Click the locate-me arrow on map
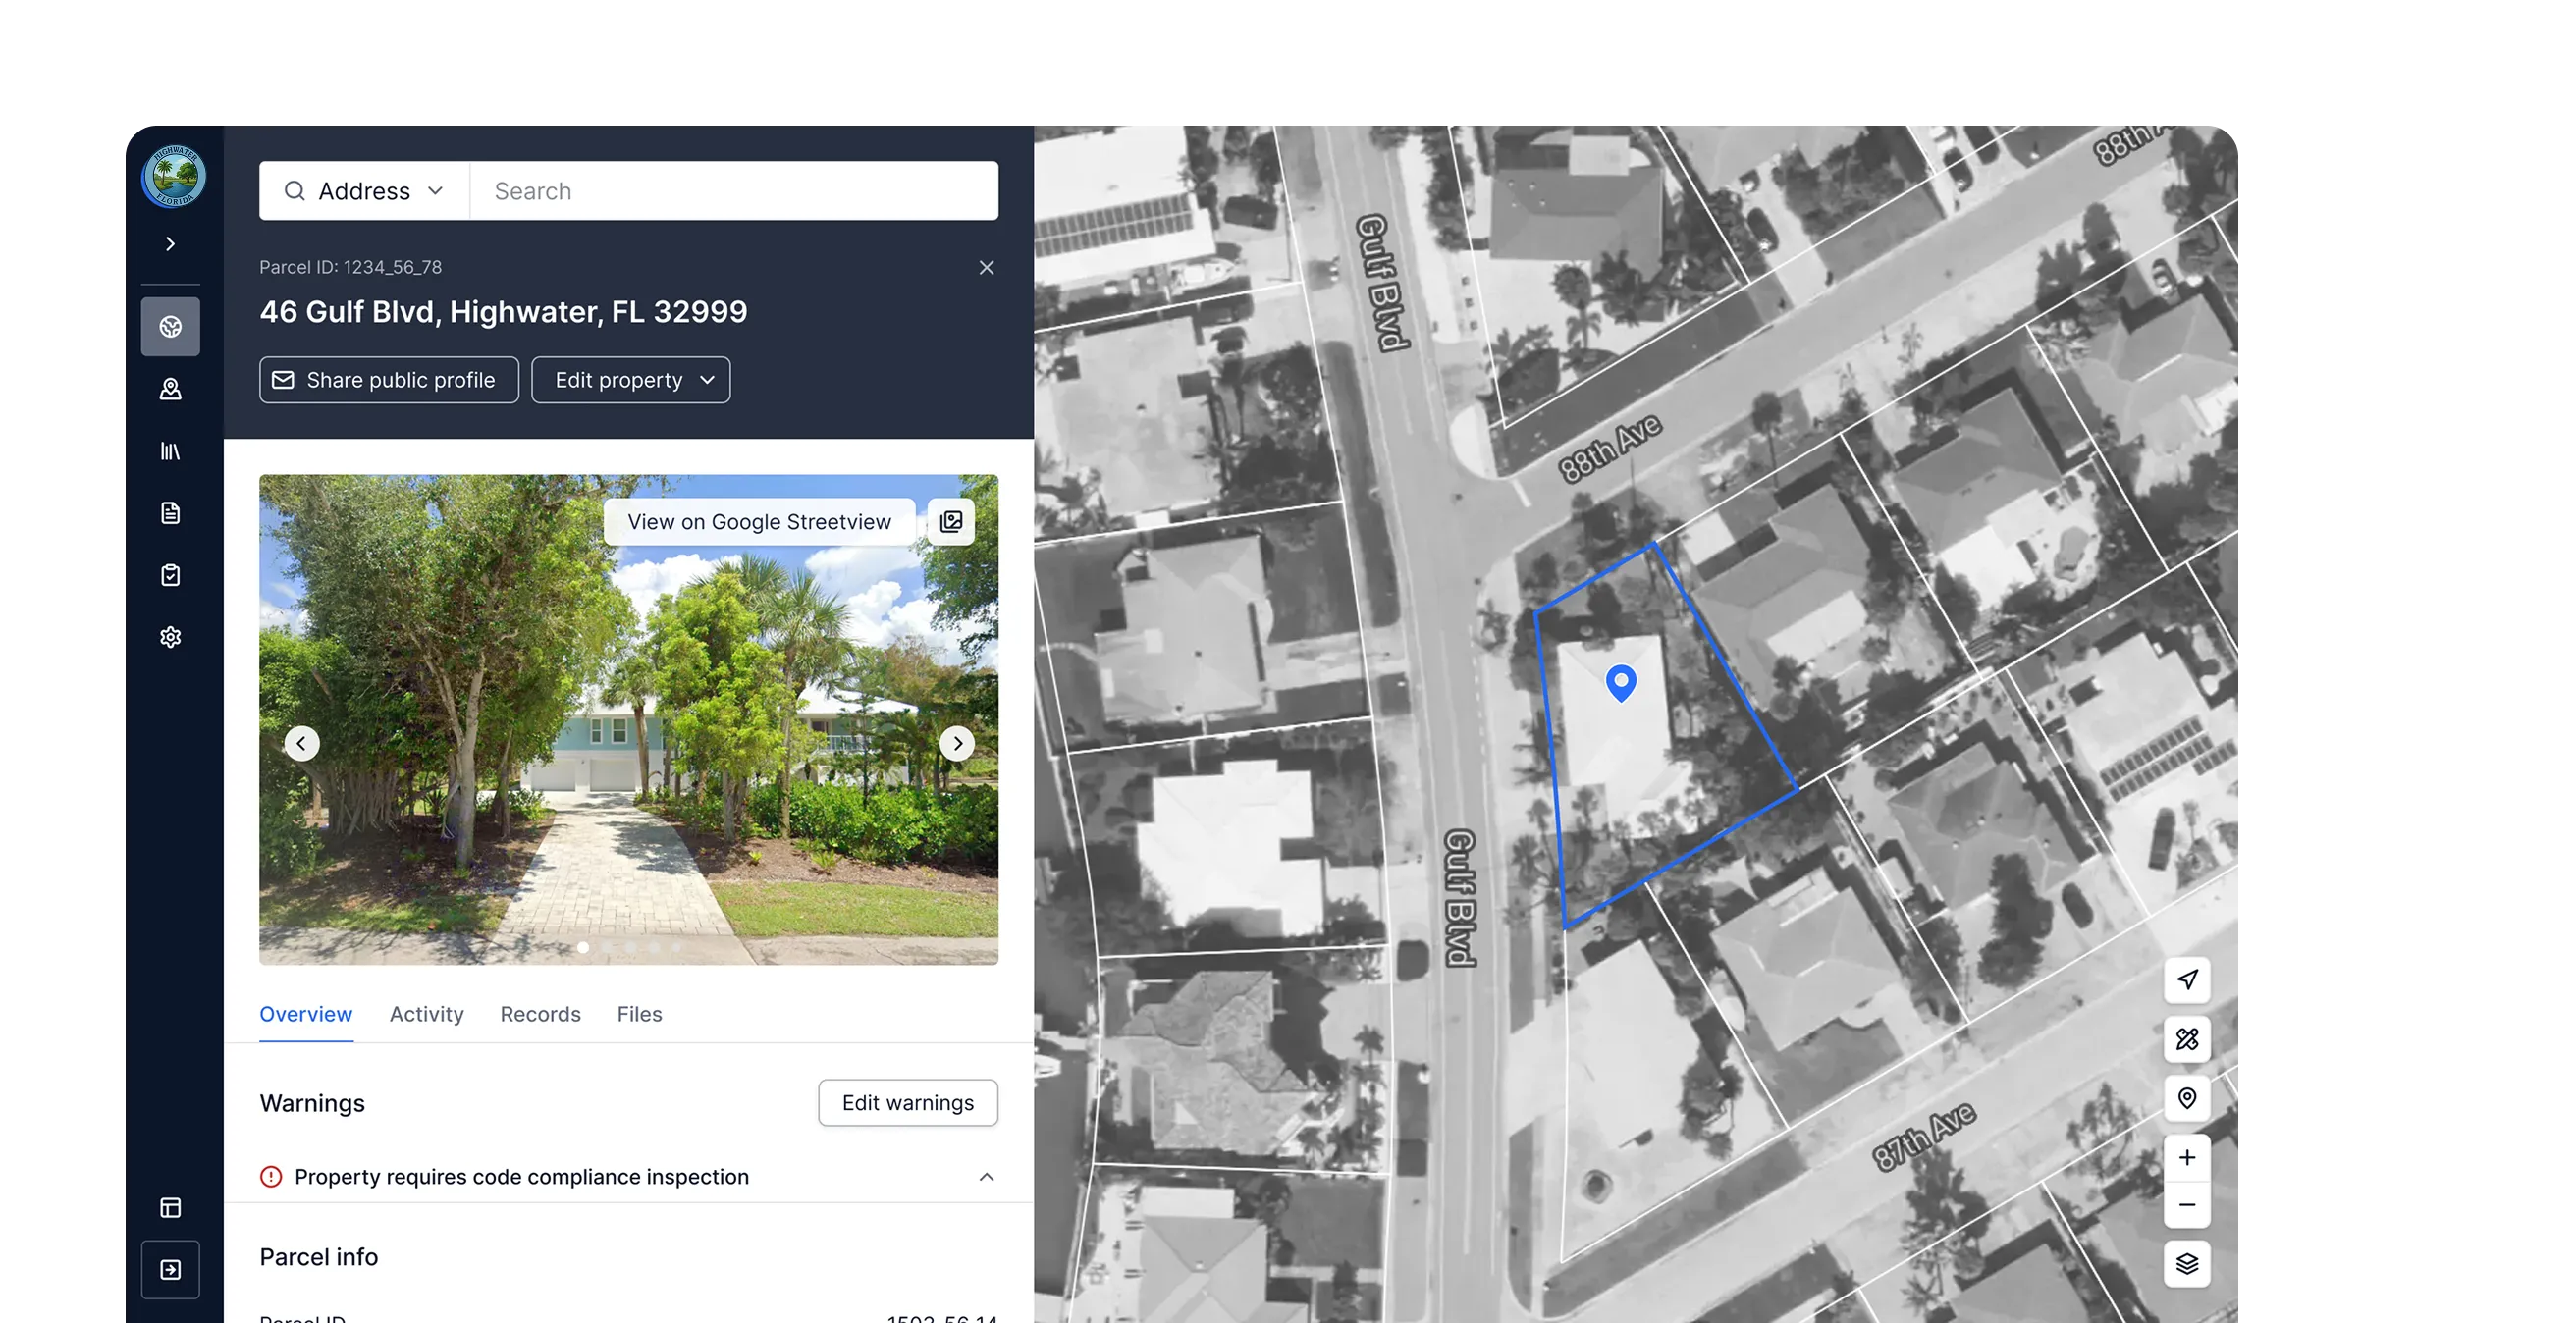This screenshot has width=2576, height=1323. click(2186, 979)
